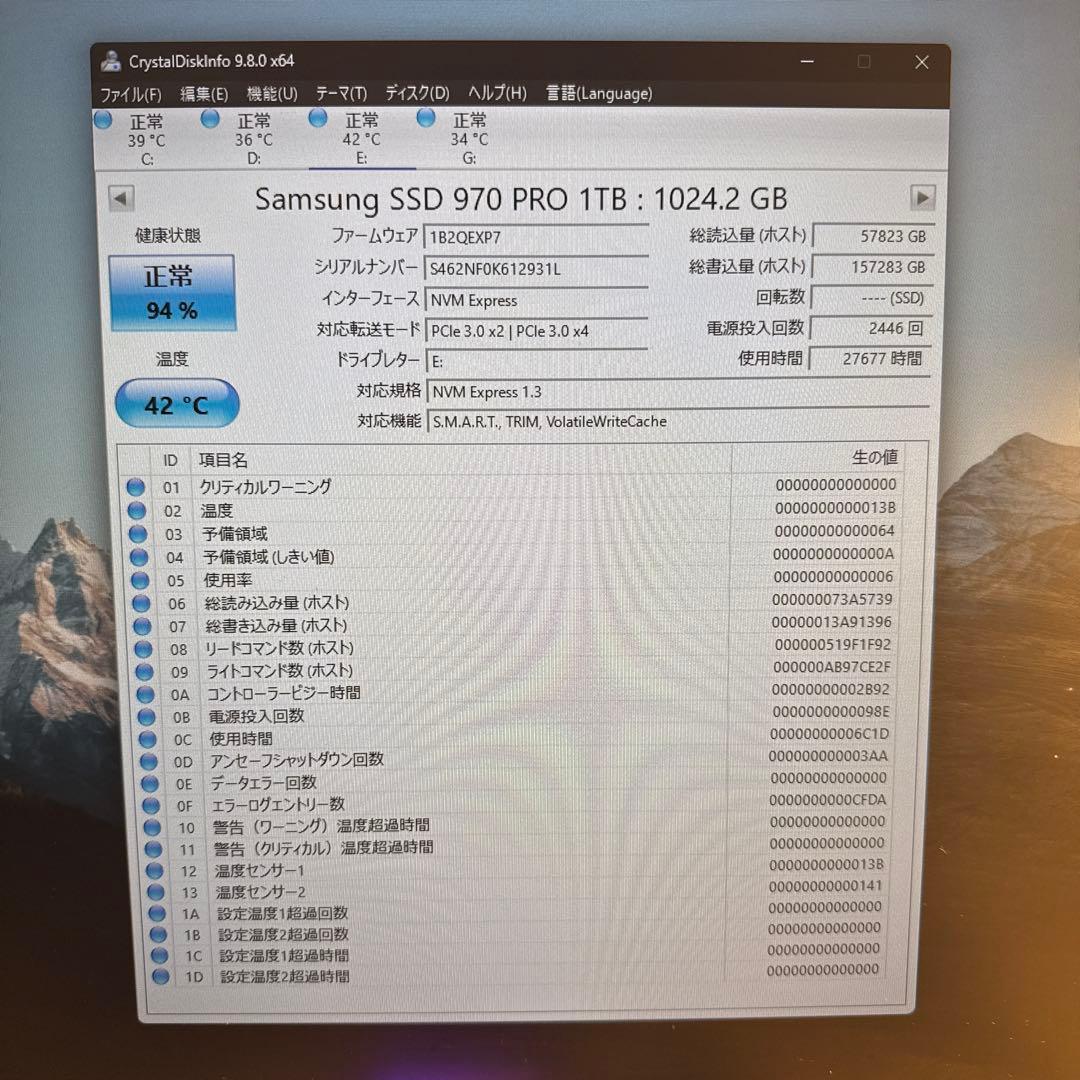Click status icon for 1A 設定温度1超過回数
Screen dimensions: 1080x1080
(x=157, y=914)
